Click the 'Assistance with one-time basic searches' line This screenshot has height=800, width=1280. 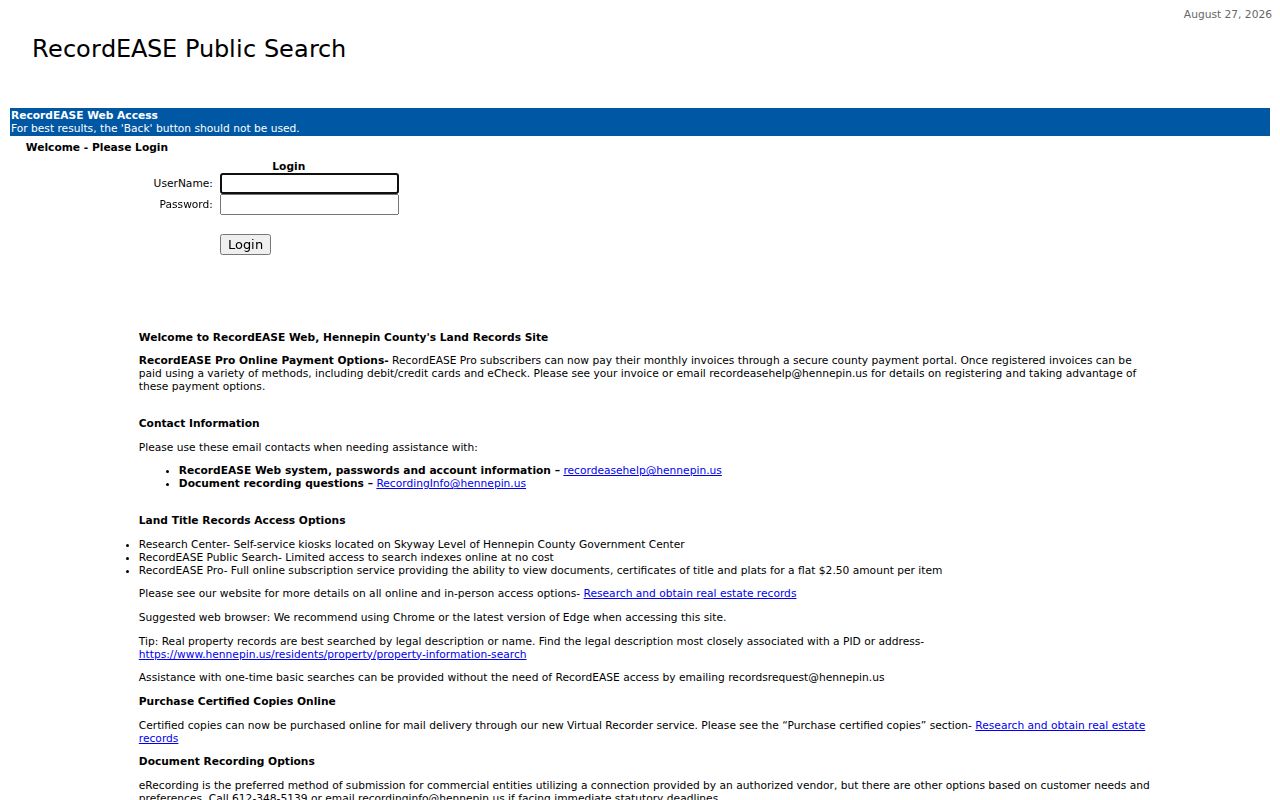[512, 677]
